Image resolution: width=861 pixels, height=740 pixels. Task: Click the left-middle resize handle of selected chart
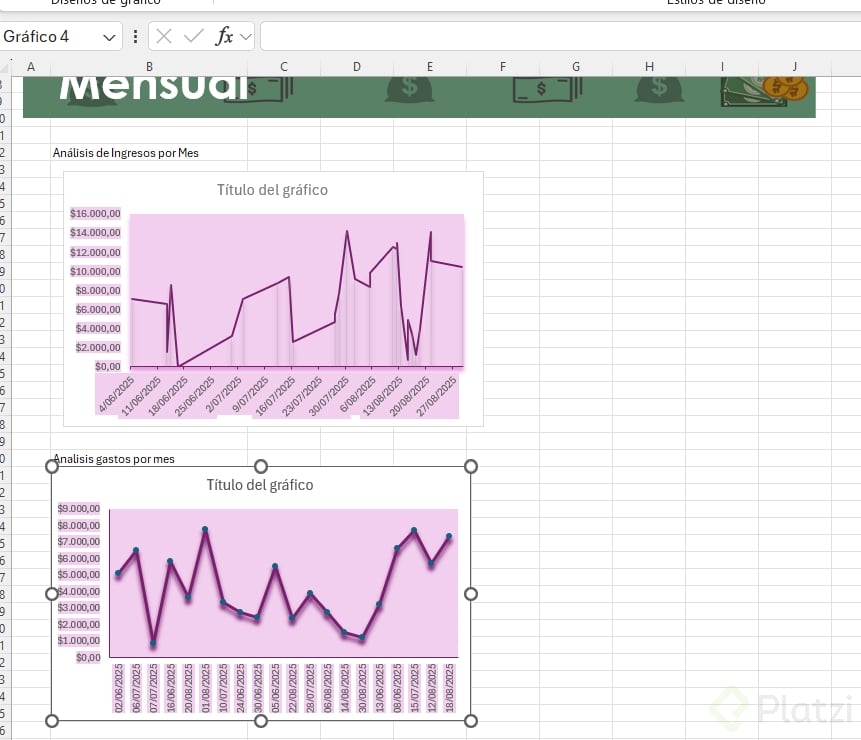[52, 594]
